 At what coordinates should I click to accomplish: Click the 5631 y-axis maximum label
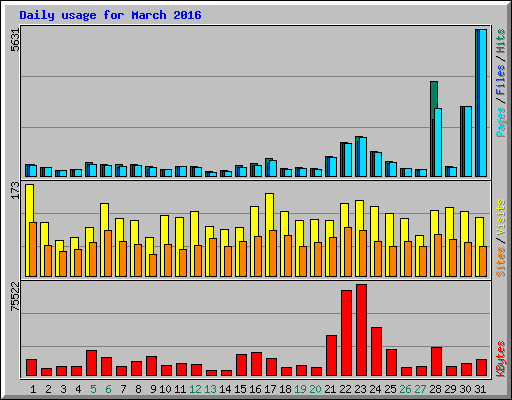point(15,40)
